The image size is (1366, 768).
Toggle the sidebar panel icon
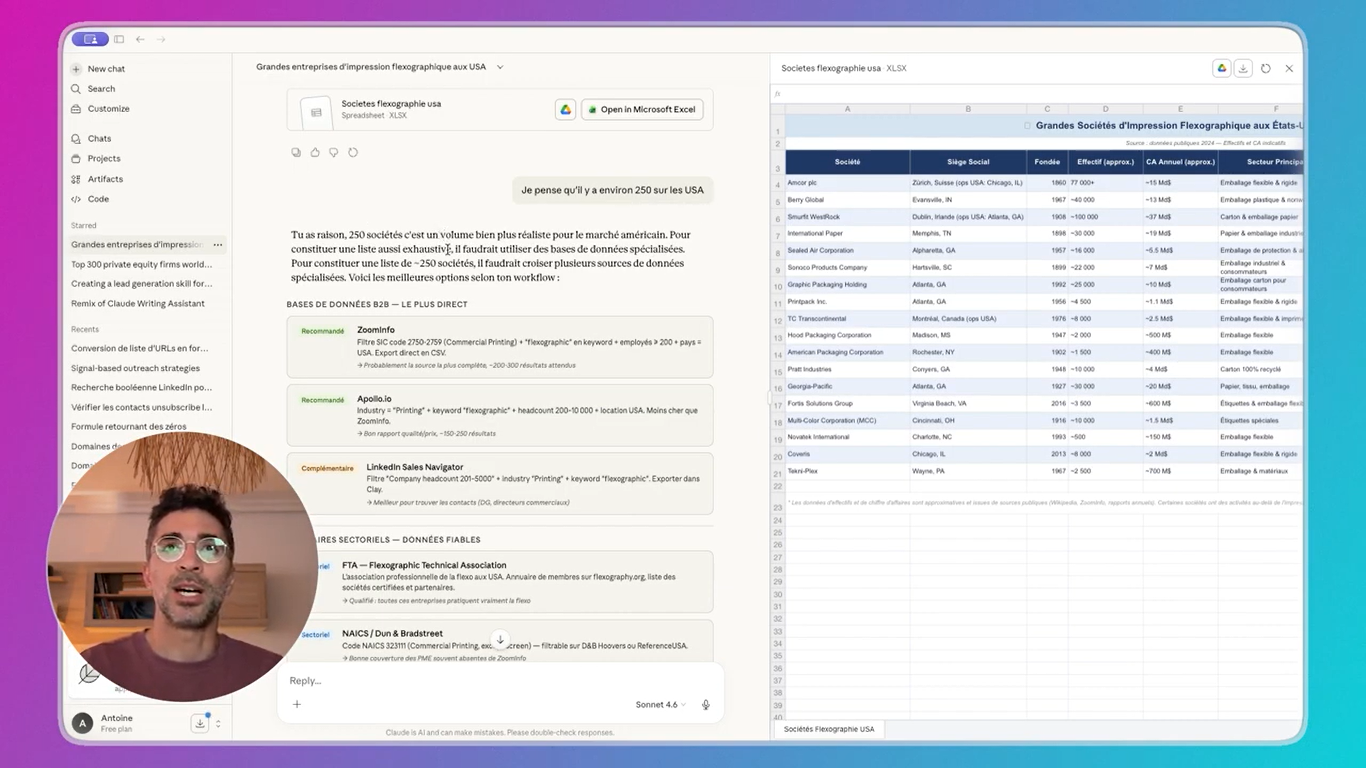coord(118,39)
